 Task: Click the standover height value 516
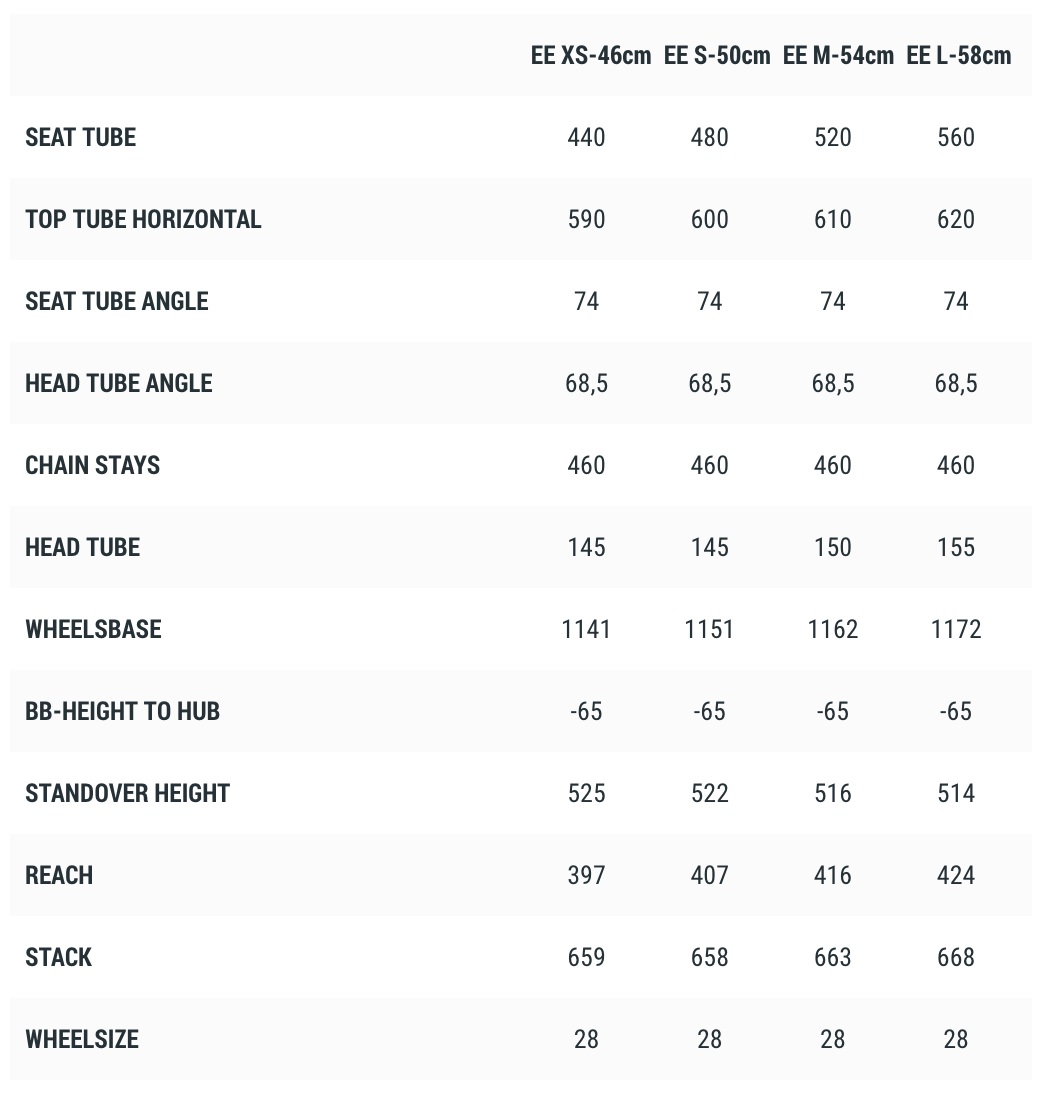pyautogui.click(x=833, y=794)
